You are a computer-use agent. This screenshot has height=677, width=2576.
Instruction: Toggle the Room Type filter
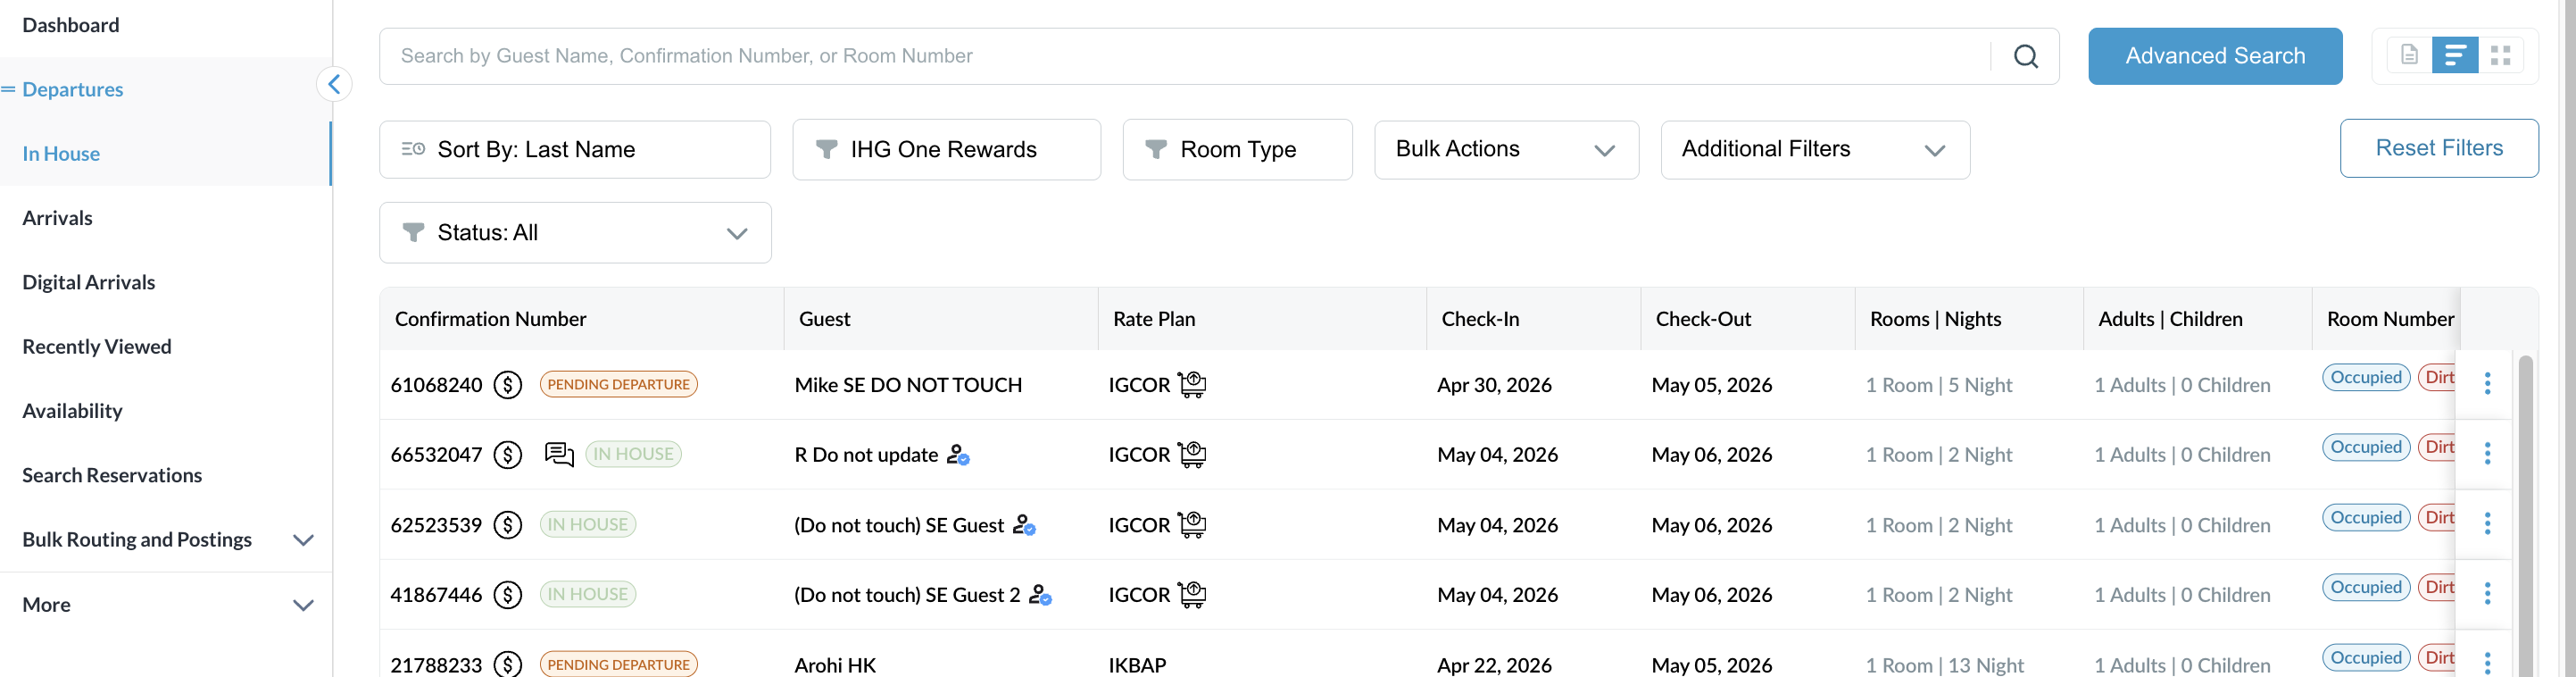[1237, 149]
